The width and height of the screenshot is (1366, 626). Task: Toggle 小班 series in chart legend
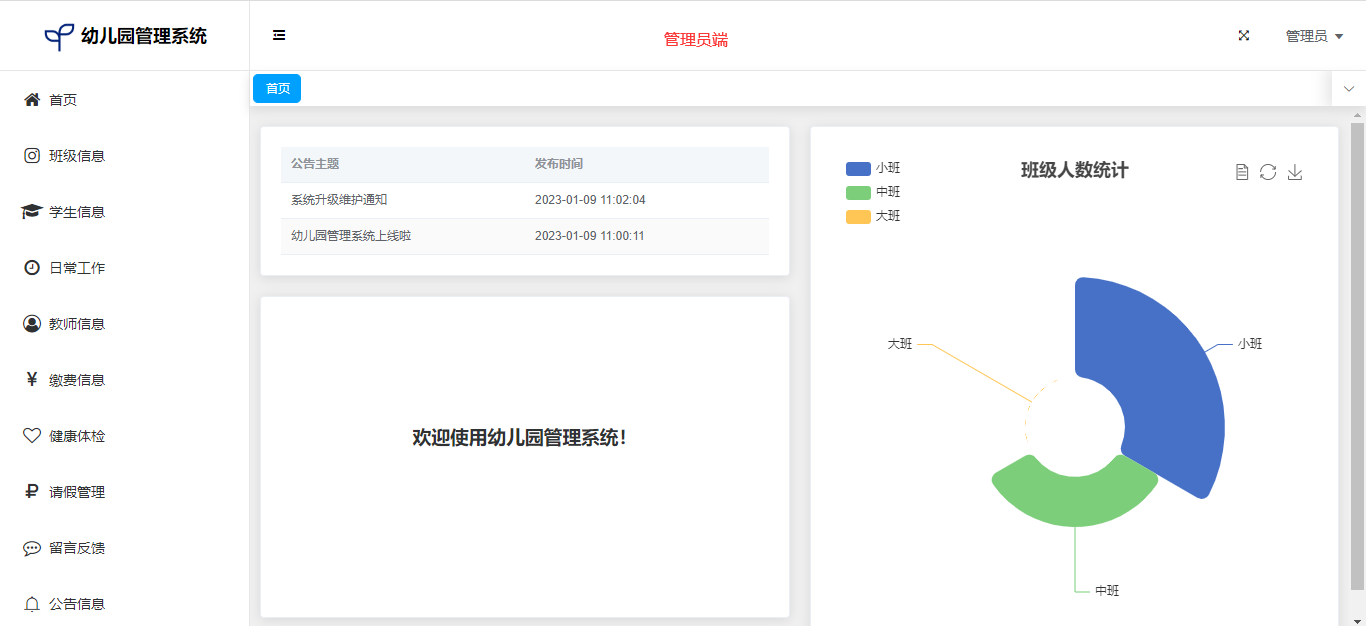(872, 168)
